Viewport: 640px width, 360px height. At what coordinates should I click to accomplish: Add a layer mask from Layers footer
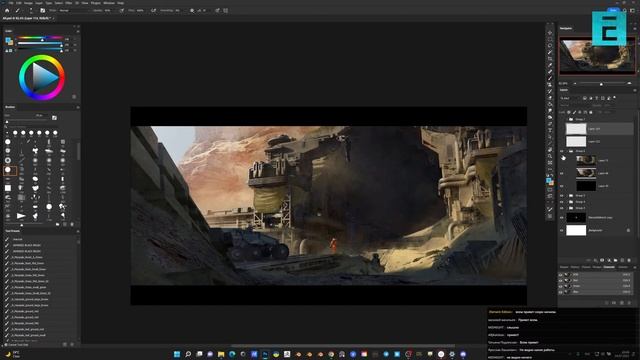[602, 260]
